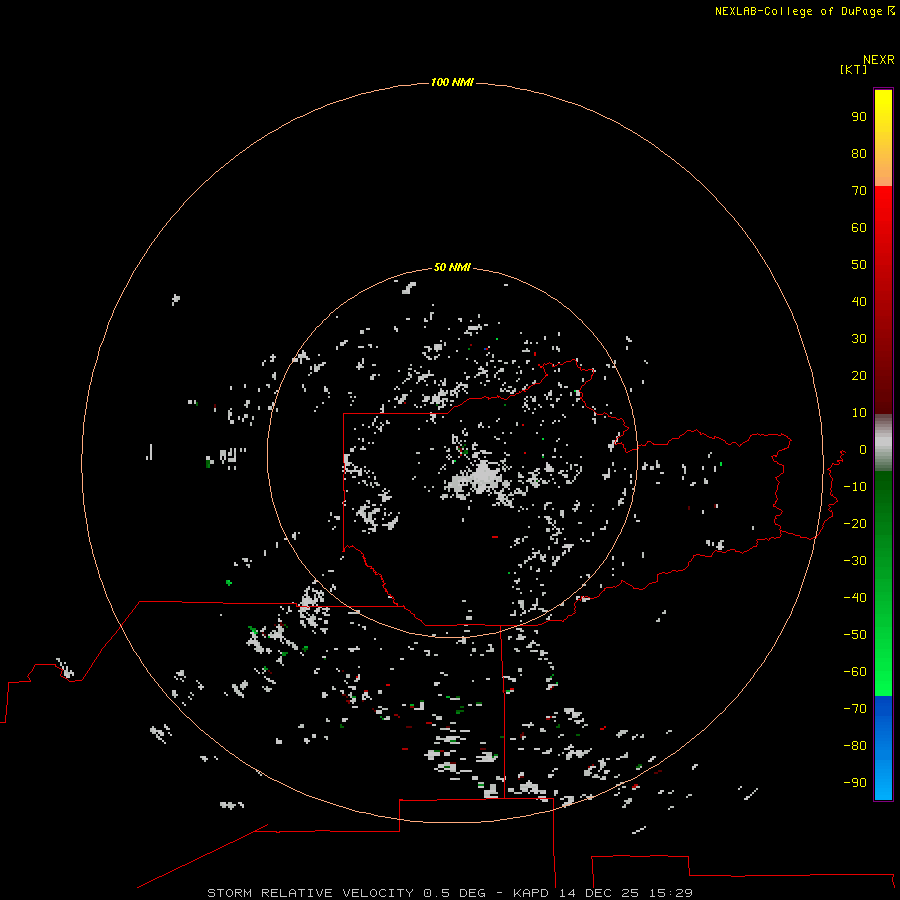This screenshot has width=900, height=900.
Task: Click the [KT] units label
Action: (853, 69)
